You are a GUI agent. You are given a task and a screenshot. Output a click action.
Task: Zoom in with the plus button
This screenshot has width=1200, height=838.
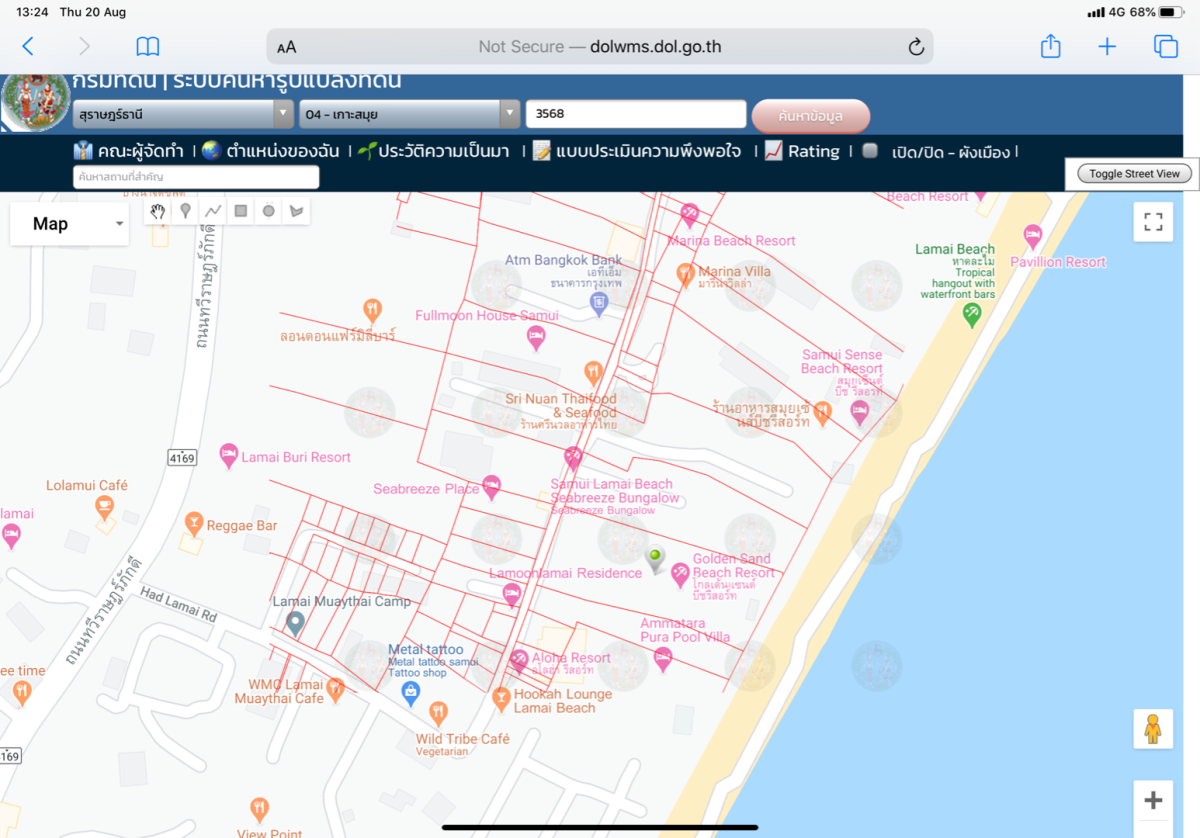1153,800
